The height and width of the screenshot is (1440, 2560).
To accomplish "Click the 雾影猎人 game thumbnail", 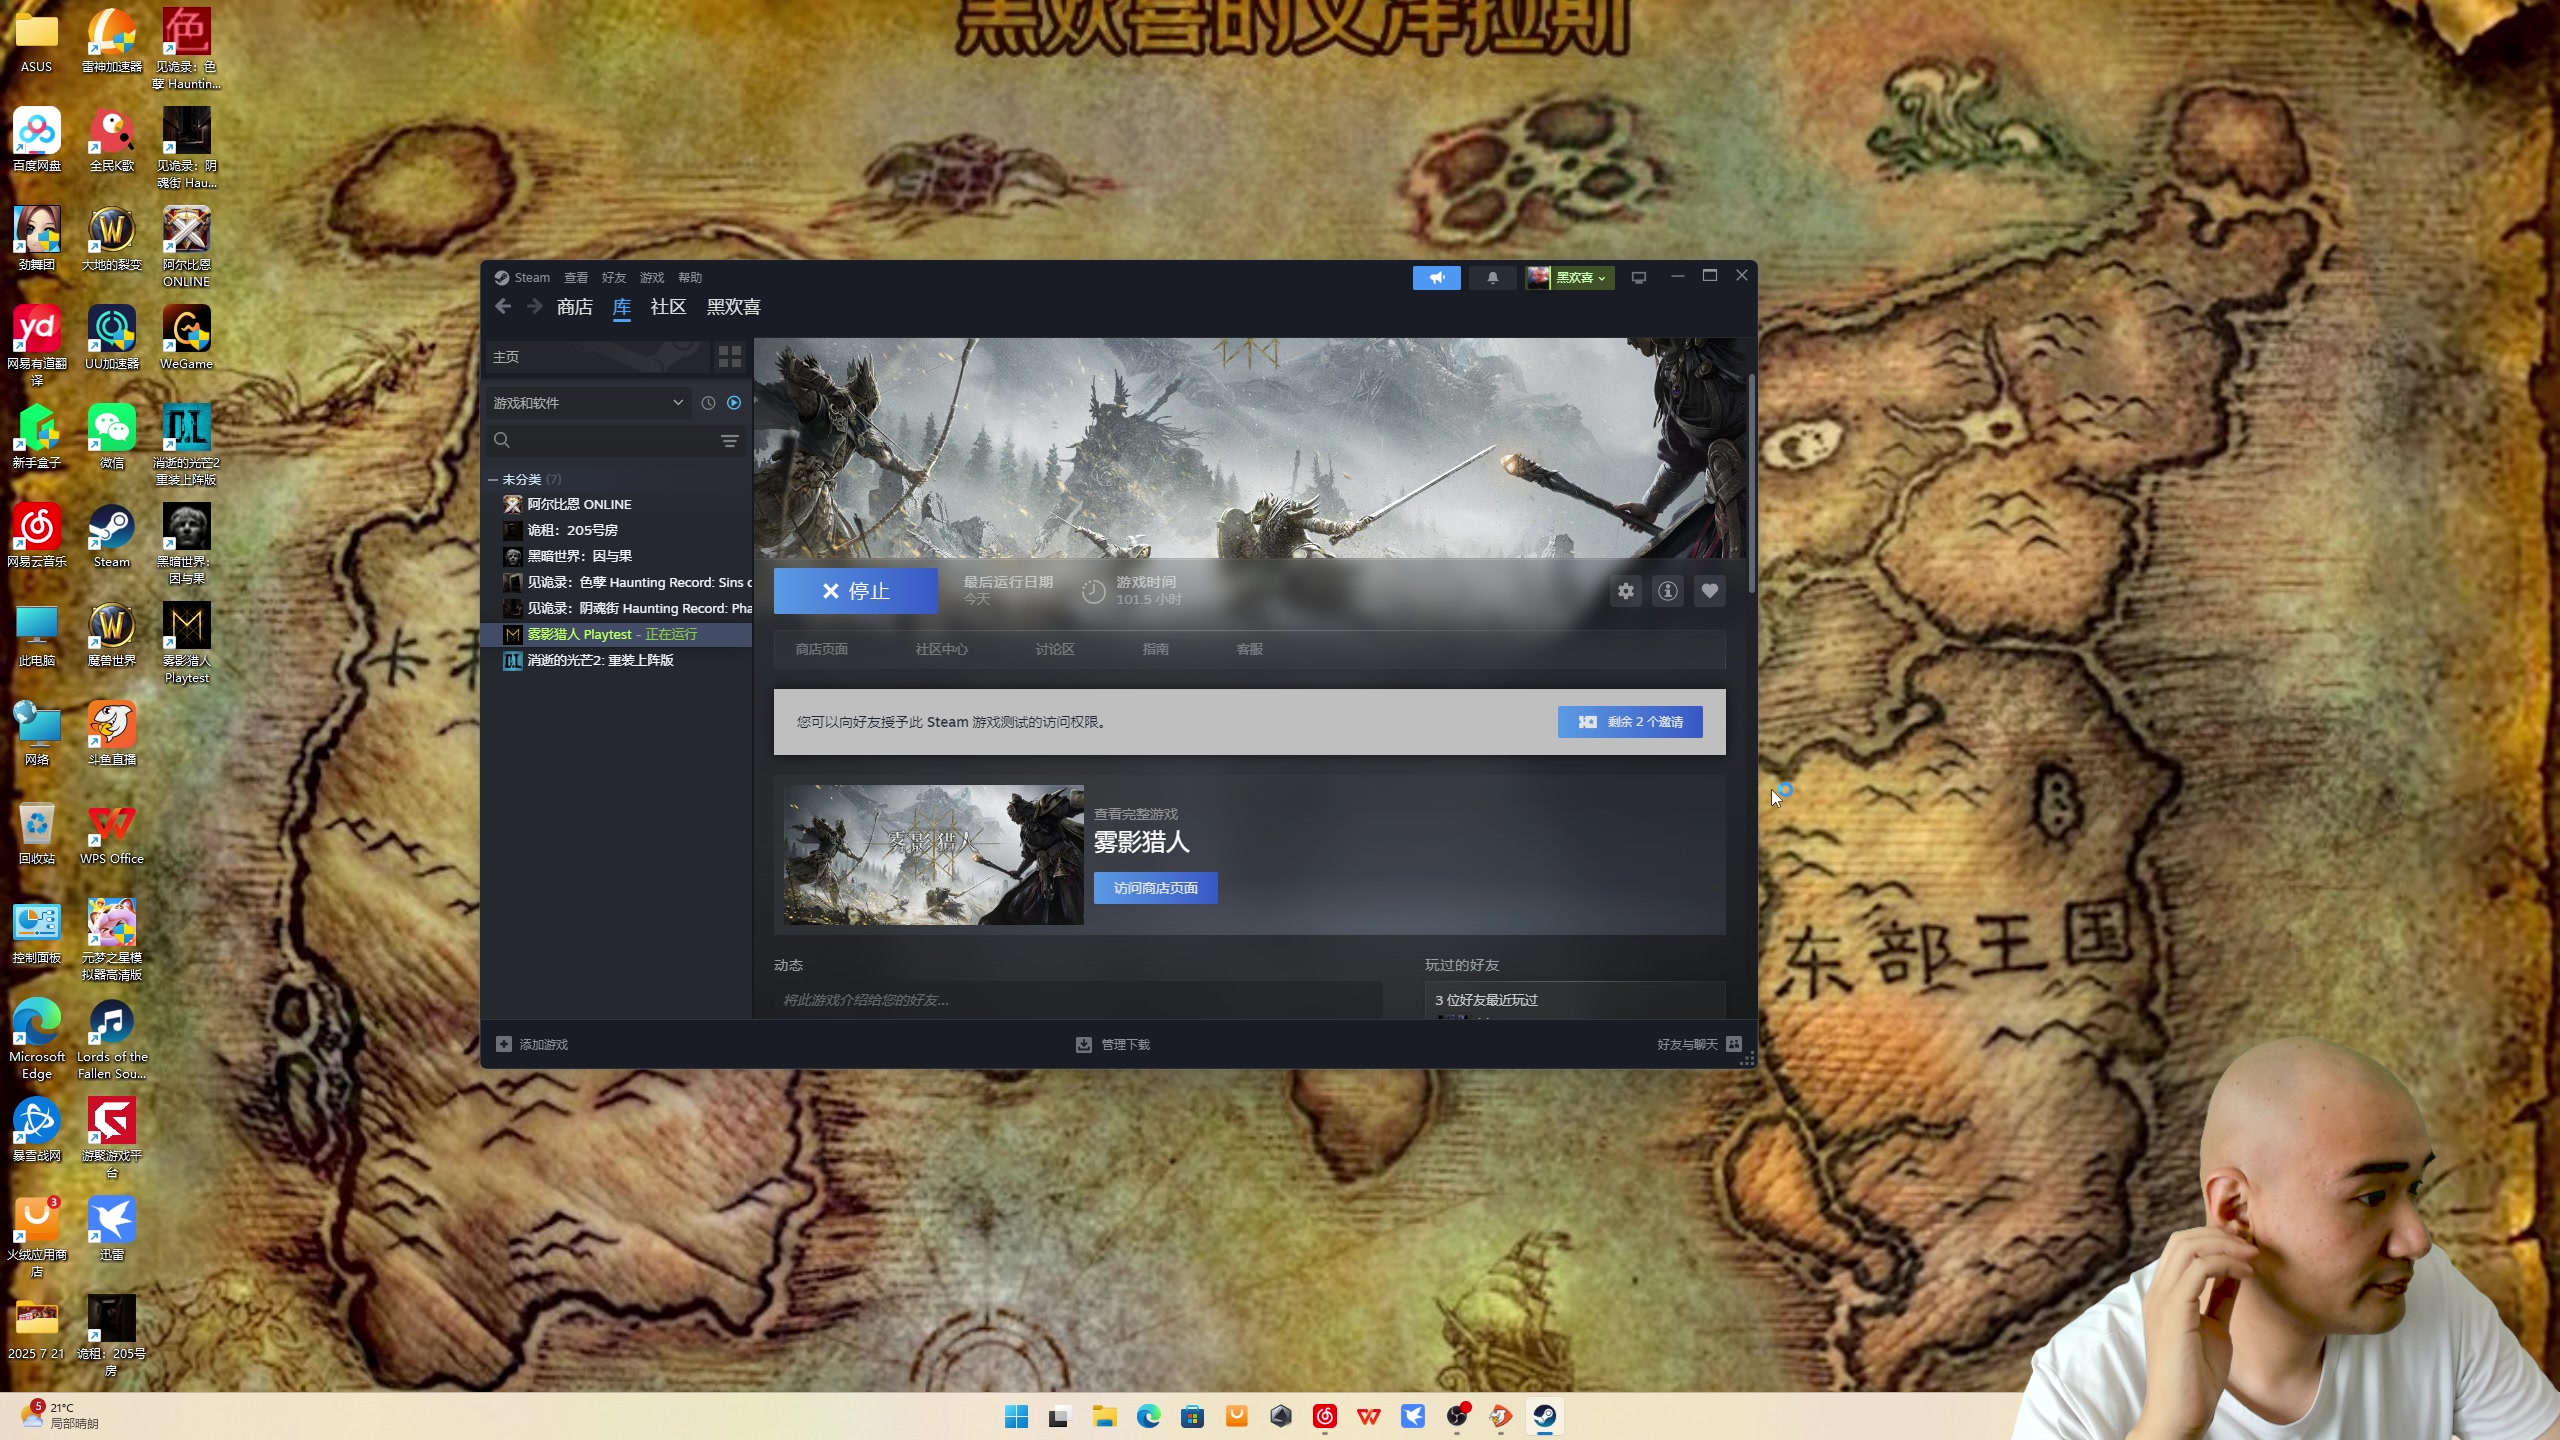I will click(x=934, y=855).
